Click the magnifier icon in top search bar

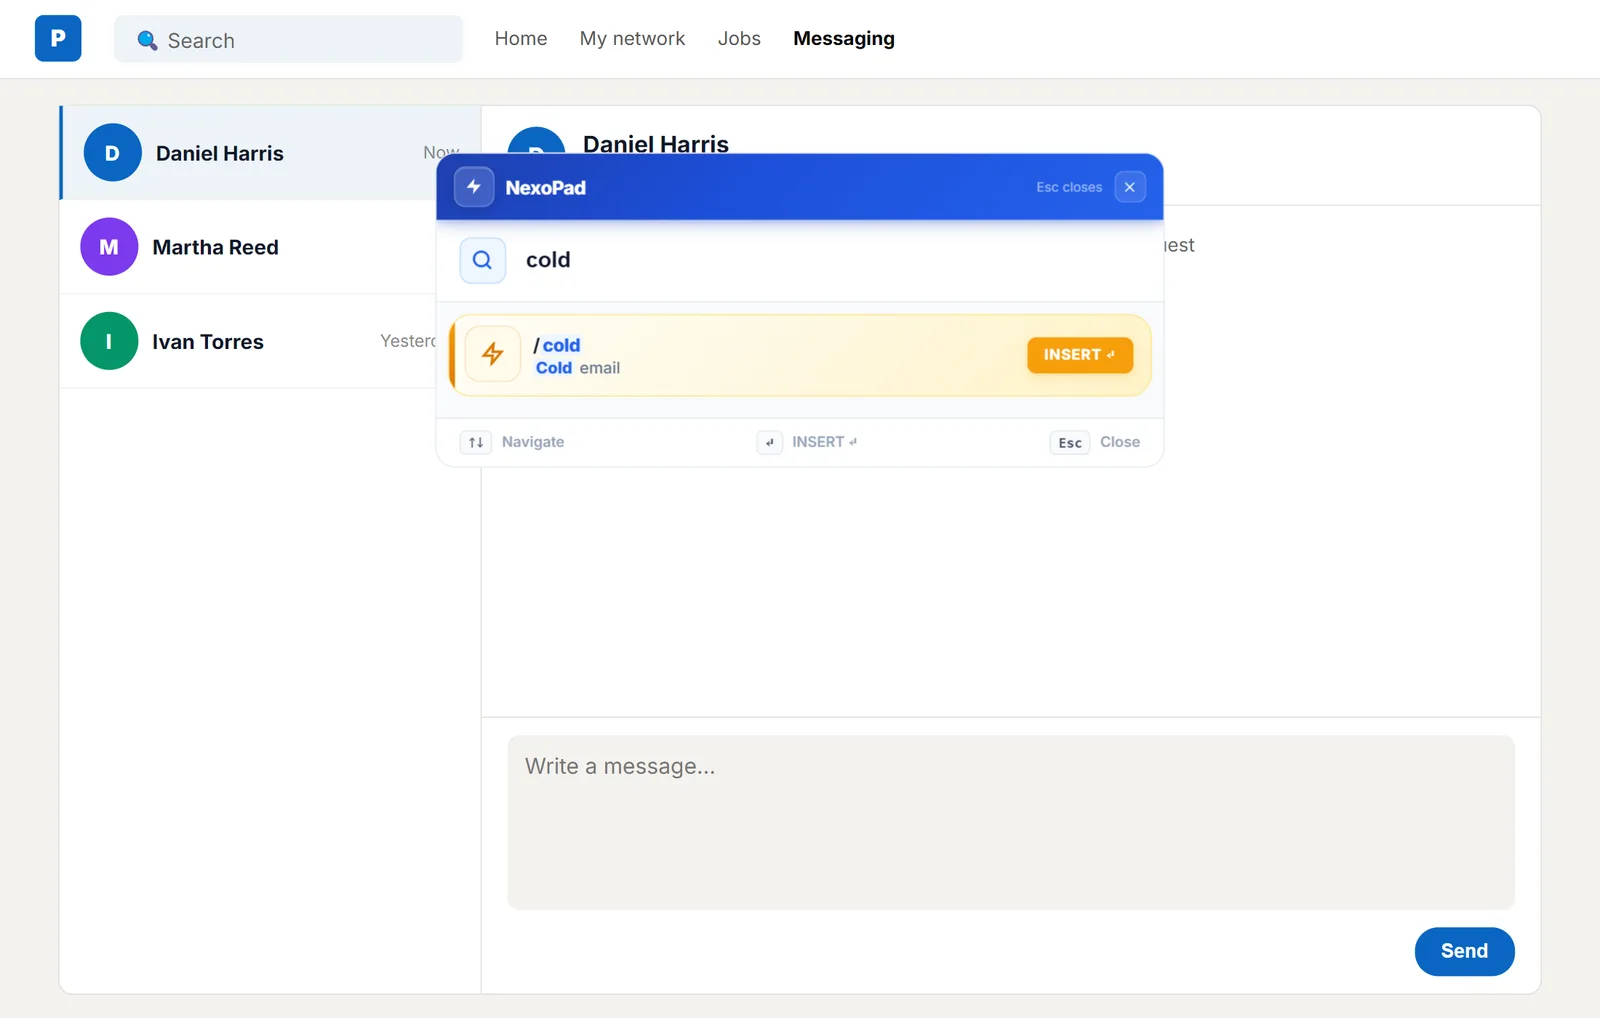point(147,40)
